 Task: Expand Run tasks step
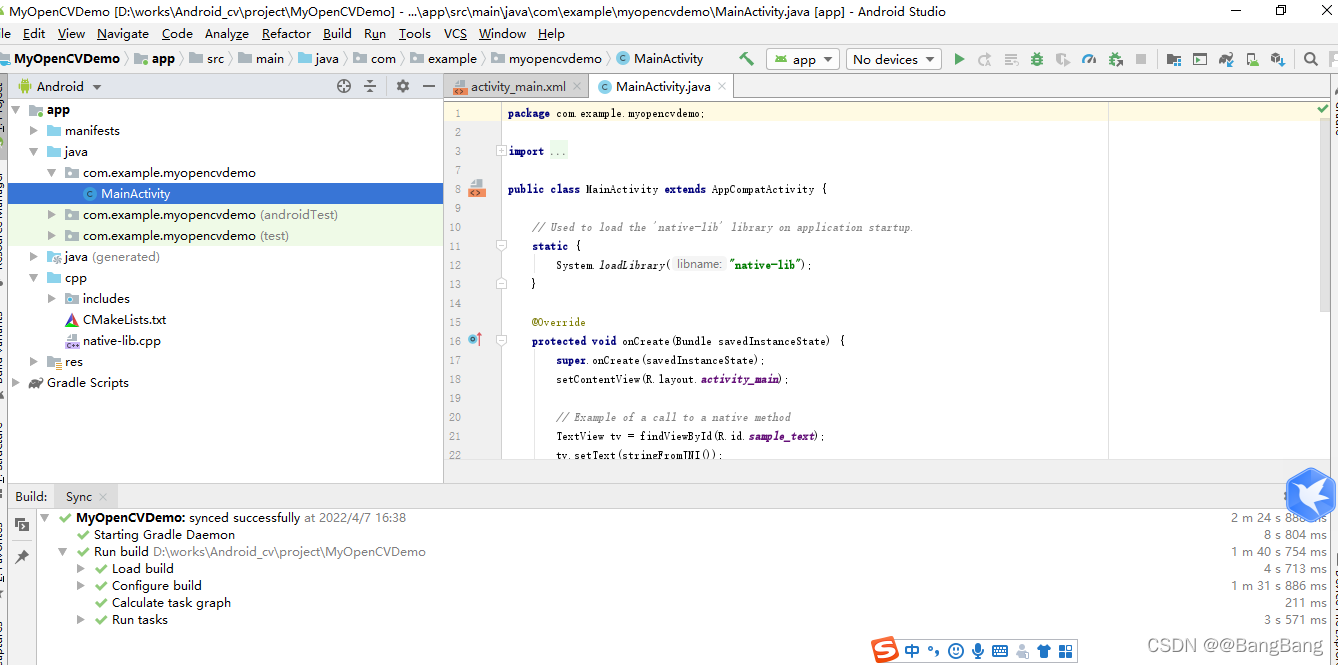(81, 620)
